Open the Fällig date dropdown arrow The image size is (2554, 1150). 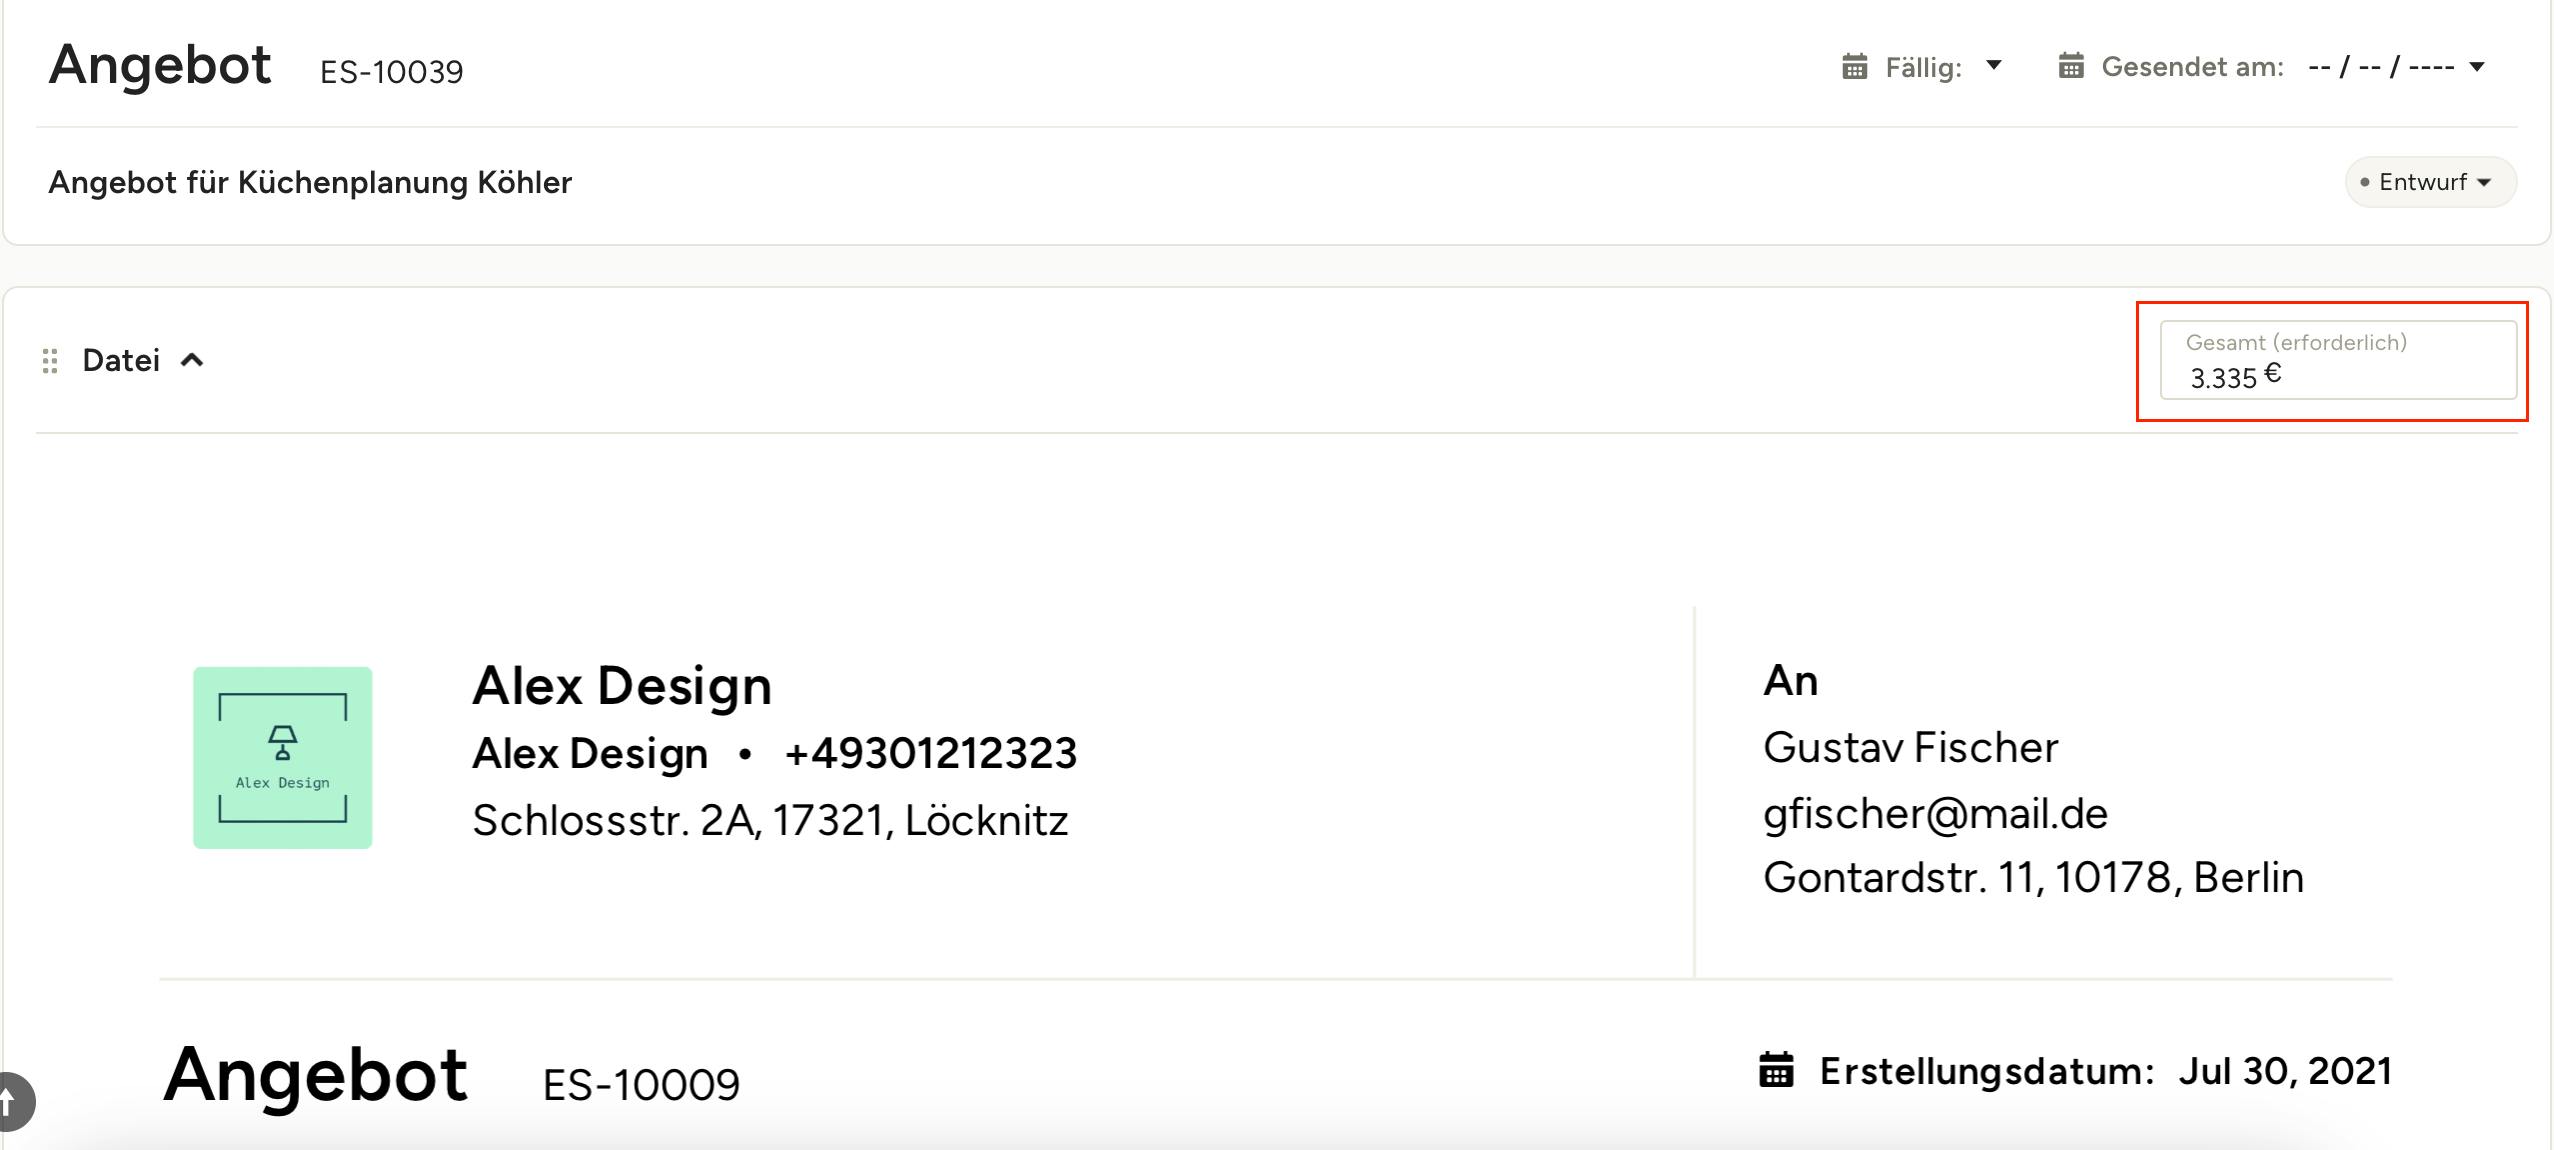(x=1993, y=65)
